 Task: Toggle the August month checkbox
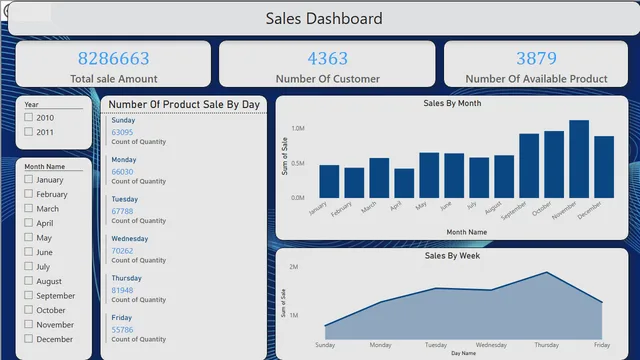[x=29, y=280]
